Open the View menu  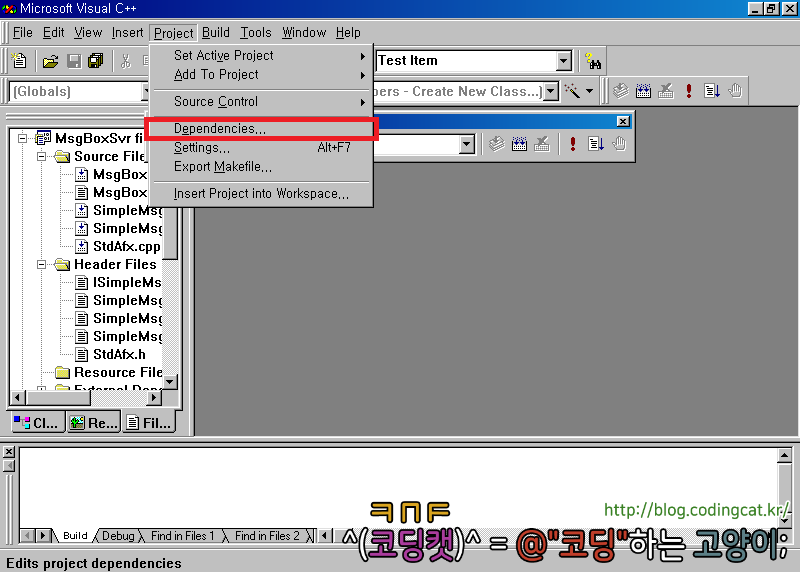(x=88, y=33)
